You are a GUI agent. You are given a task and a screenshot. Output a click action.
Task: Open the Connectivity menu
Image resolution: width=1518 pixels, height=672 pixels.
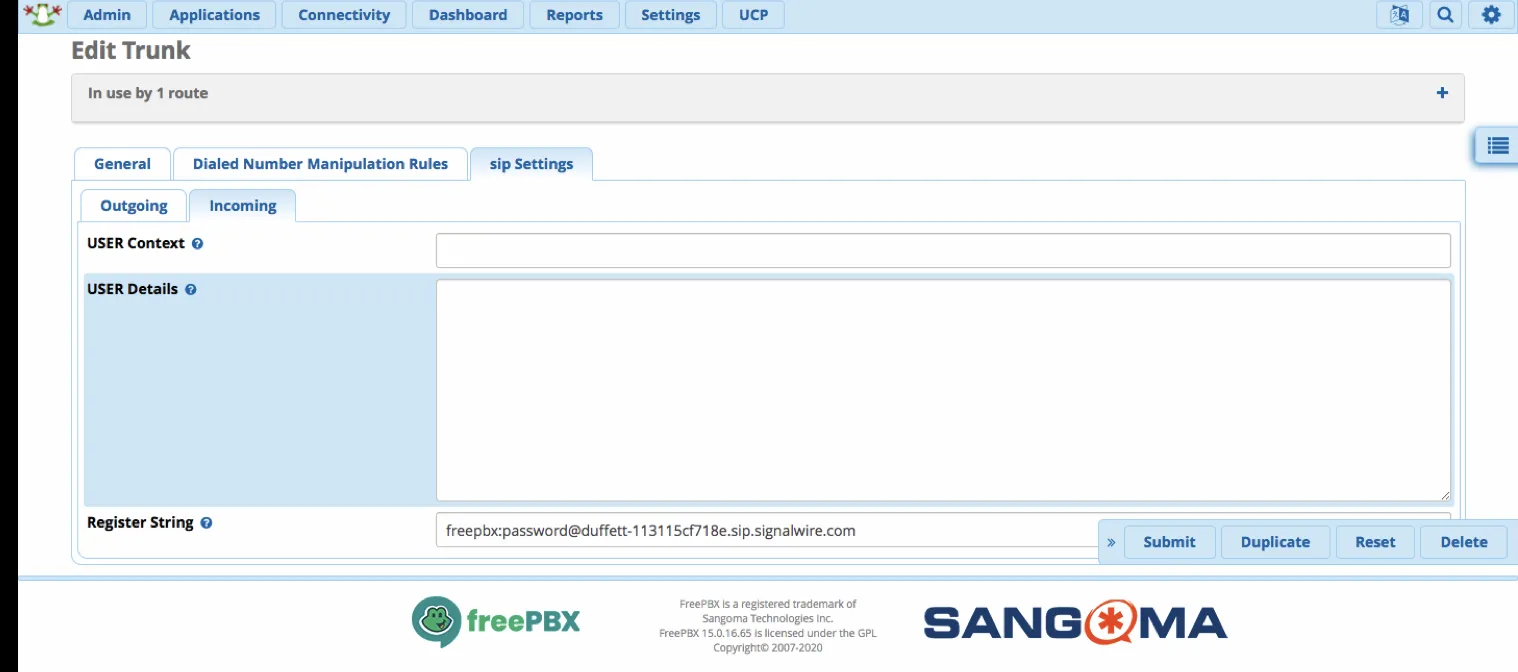tap(344, 14)
